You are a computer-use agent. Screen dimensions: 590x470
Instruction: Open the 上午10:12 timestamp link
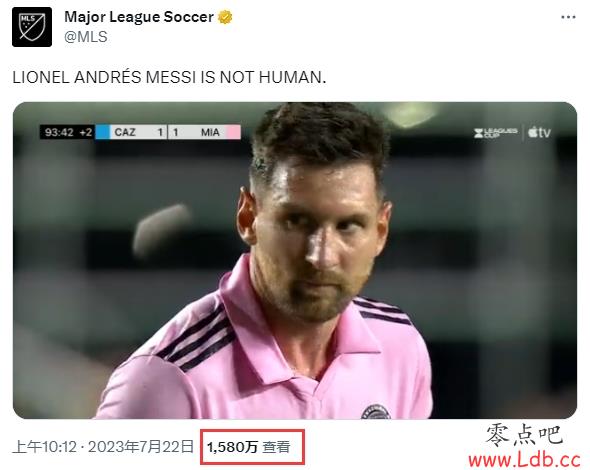44,447
